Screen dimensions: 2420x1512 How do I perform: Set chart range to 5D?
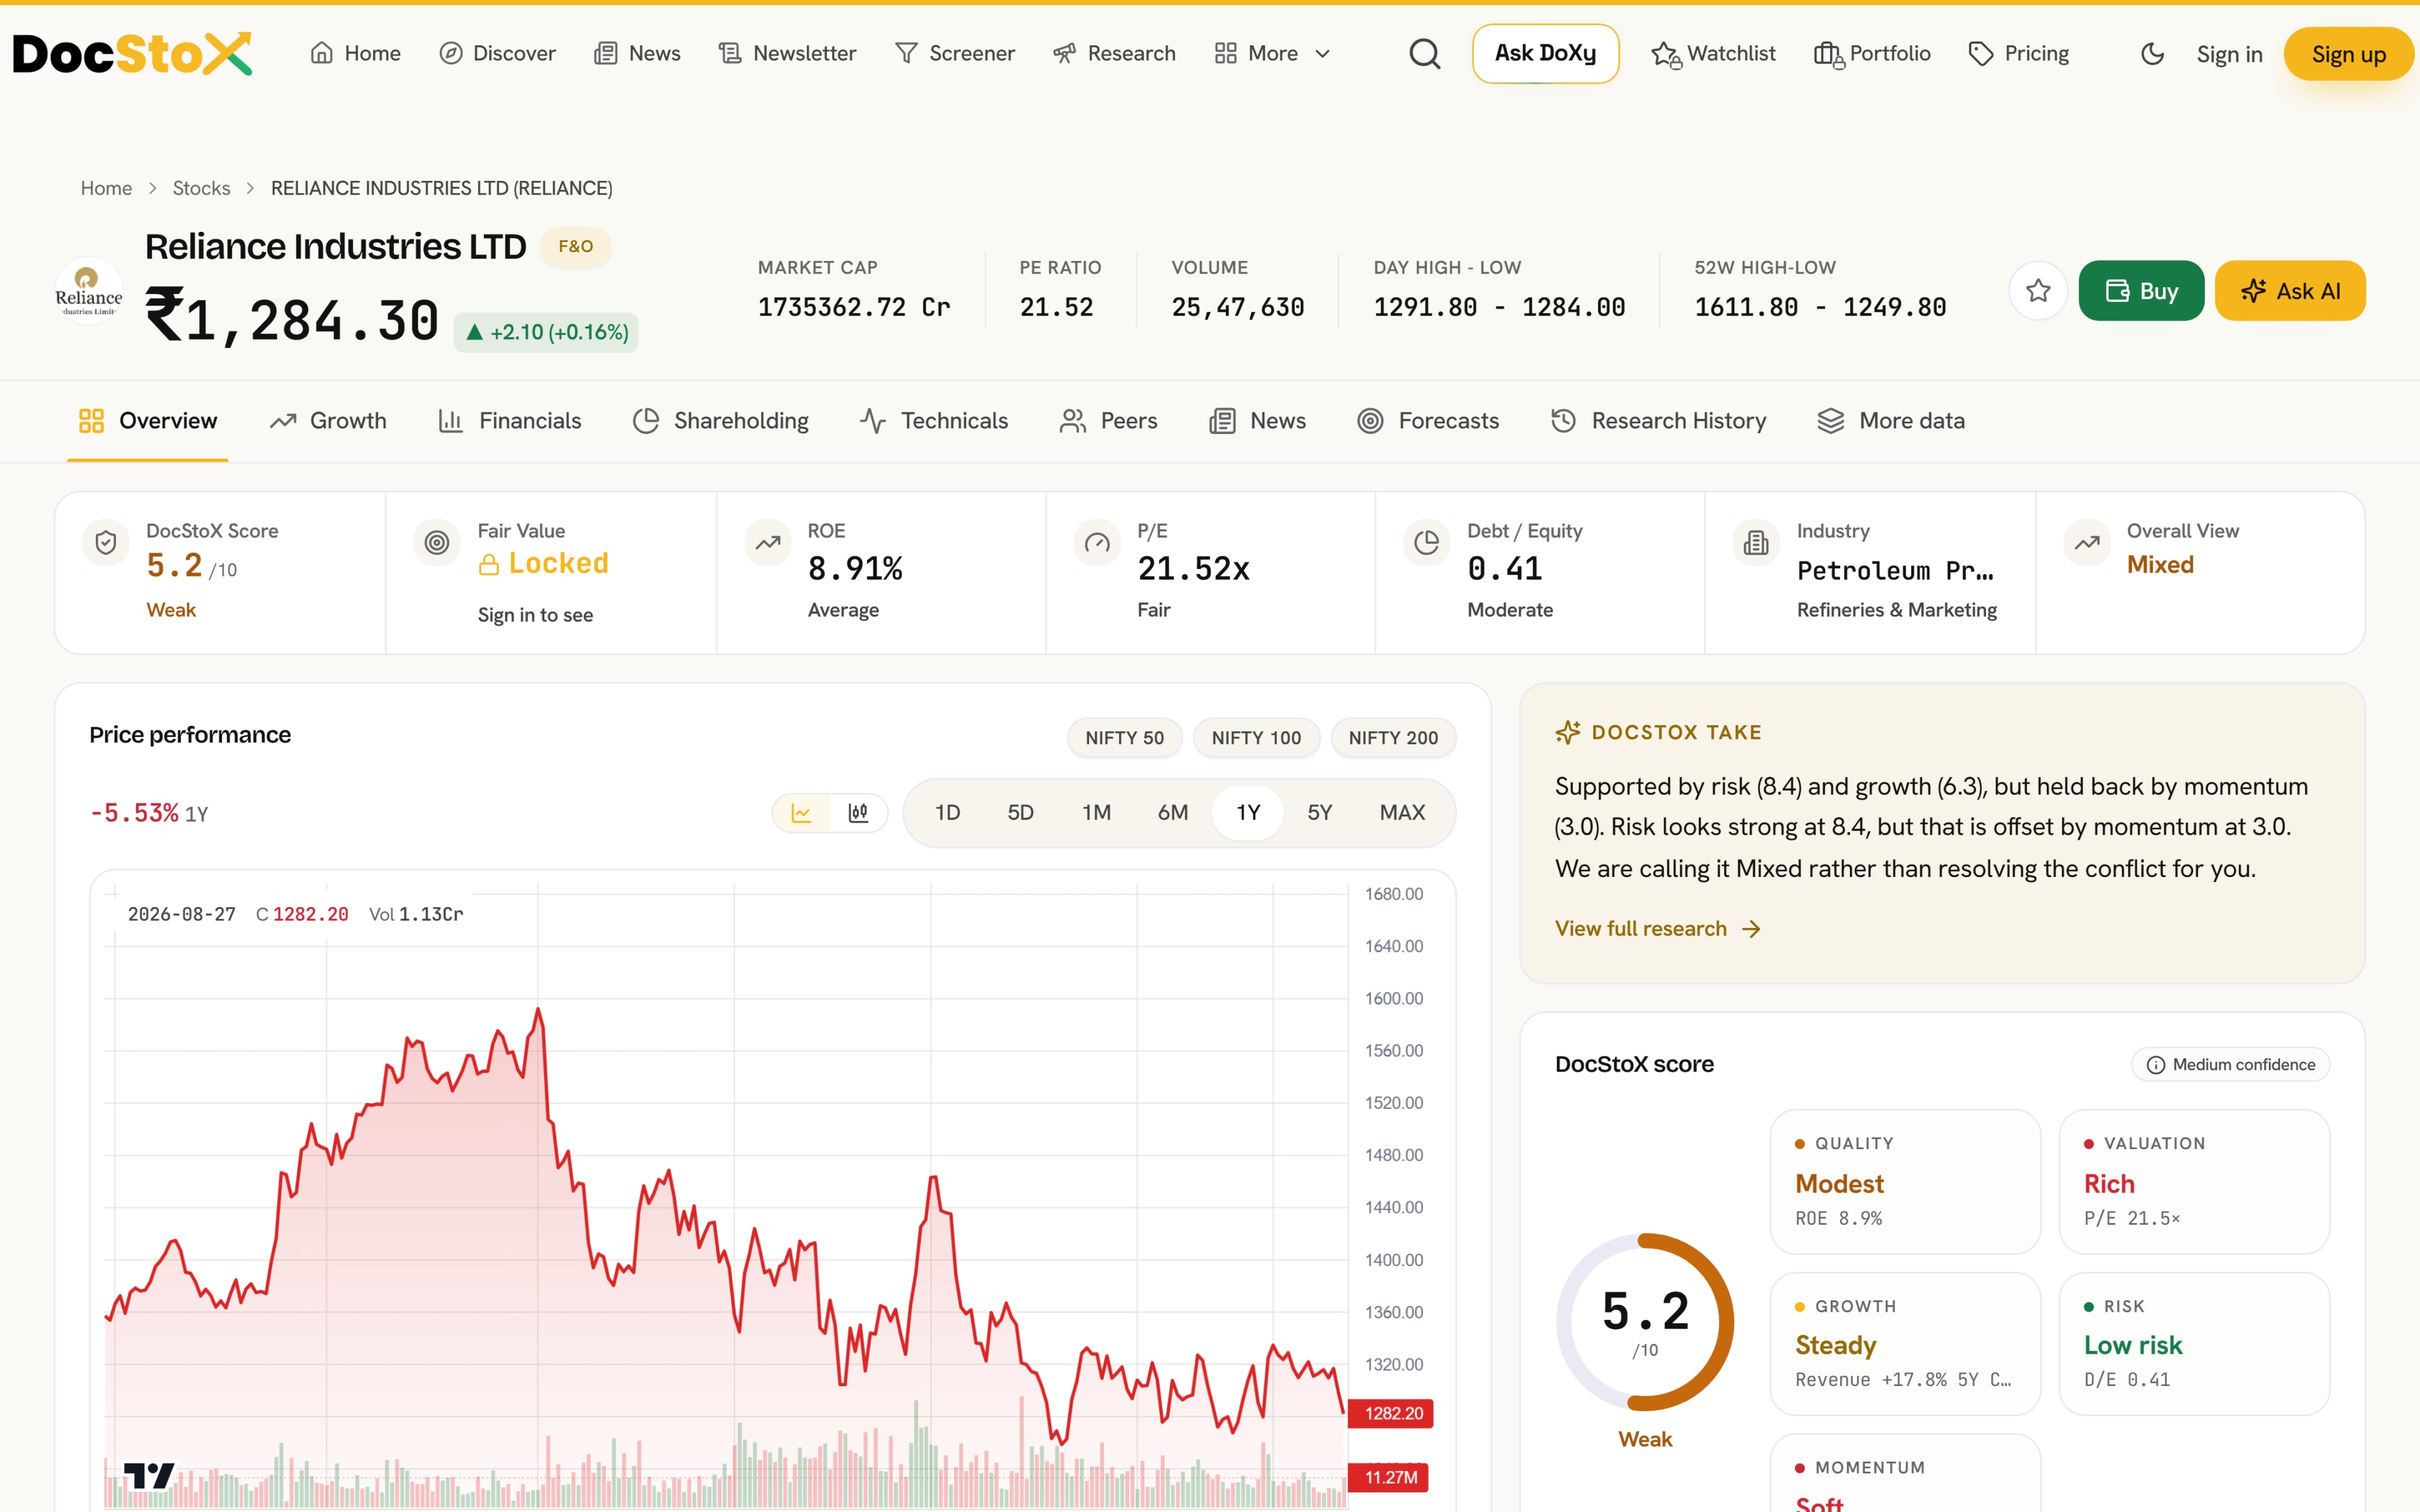1020,813
